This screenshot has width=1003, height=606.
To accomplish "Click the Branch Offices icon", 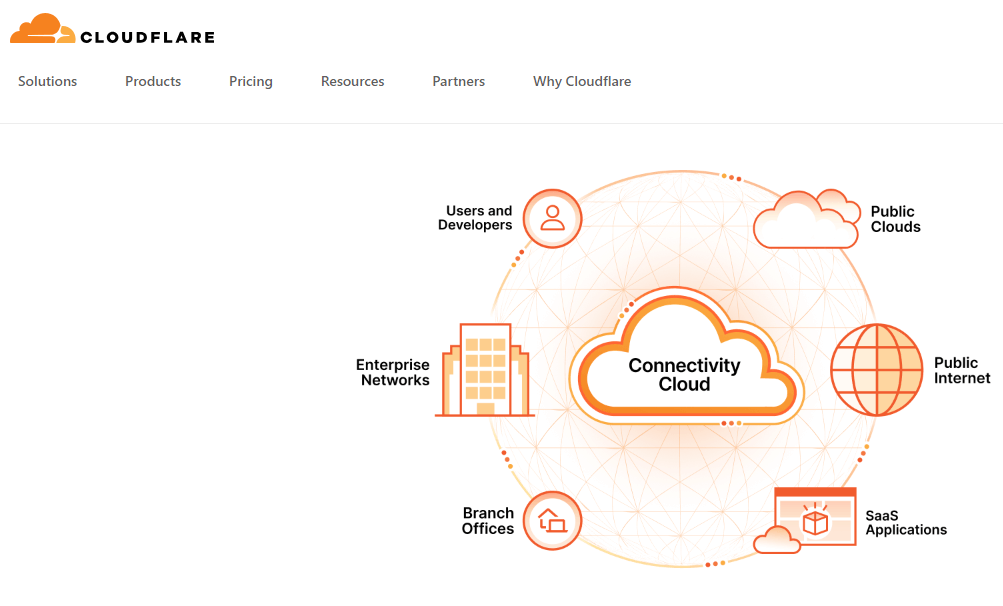I will [552, 520].
